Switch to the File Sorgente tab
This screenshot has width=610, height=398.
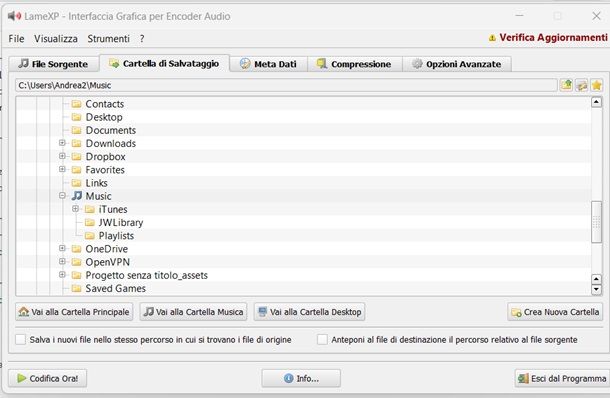pos(54,64)
